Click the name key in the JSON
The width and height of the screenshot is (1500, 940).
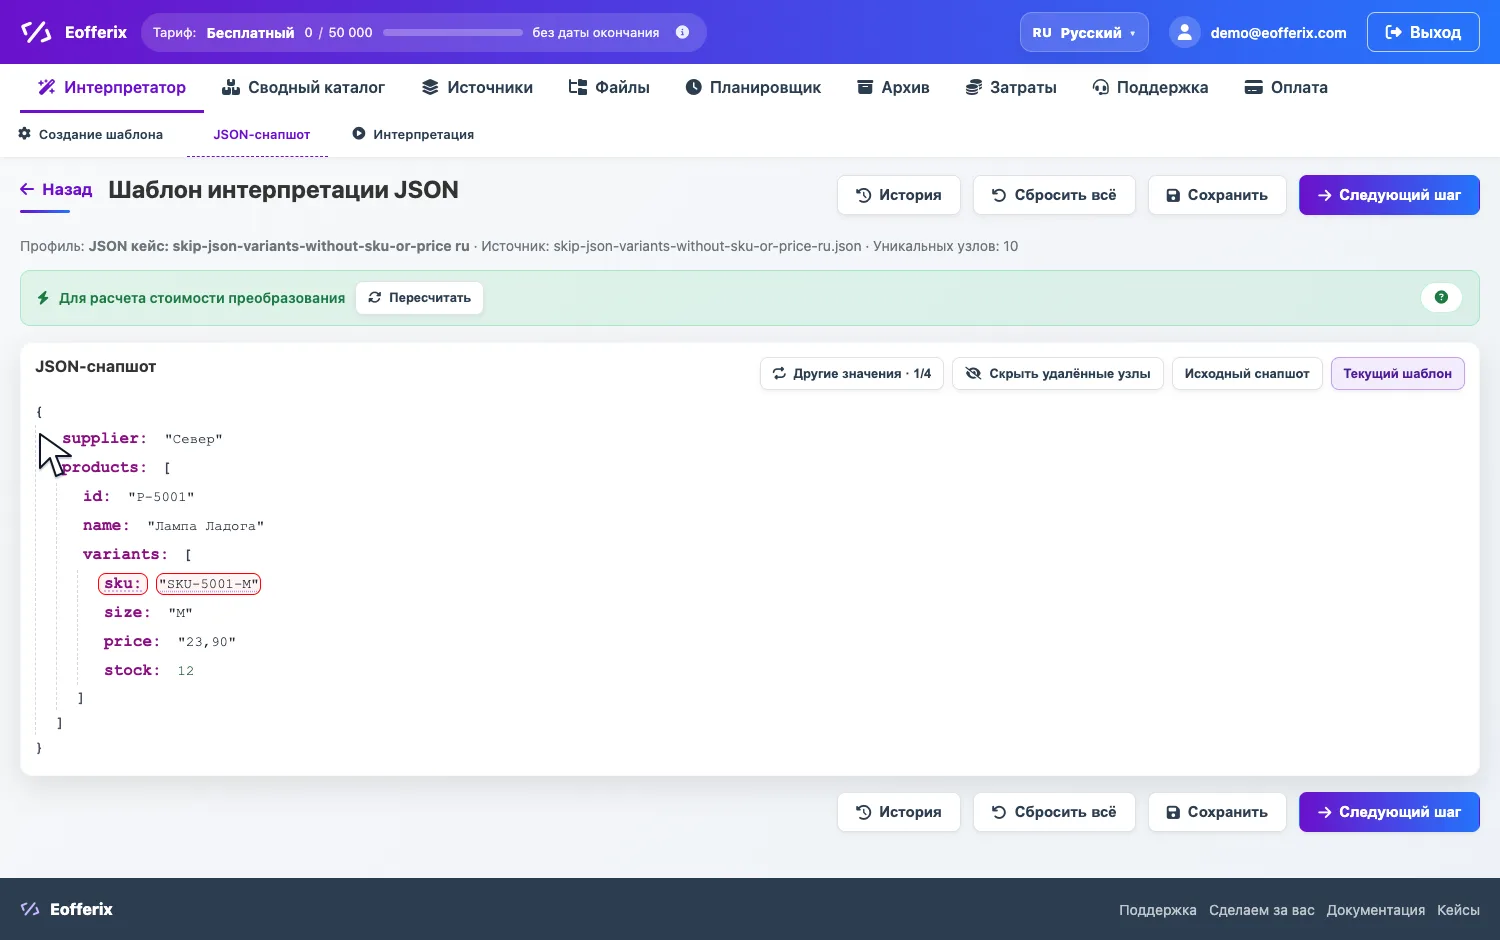(106, 525)
